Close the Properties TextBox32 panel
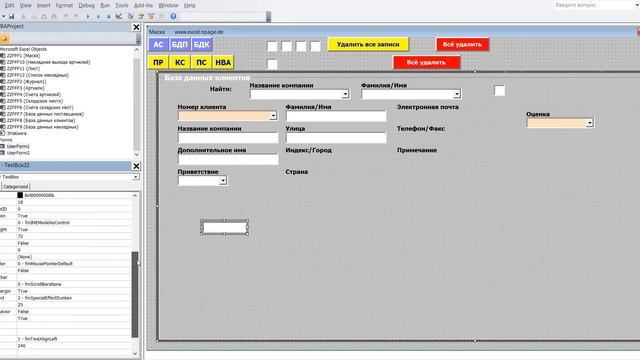The image size is (640, 360). [x=136, y=166]
